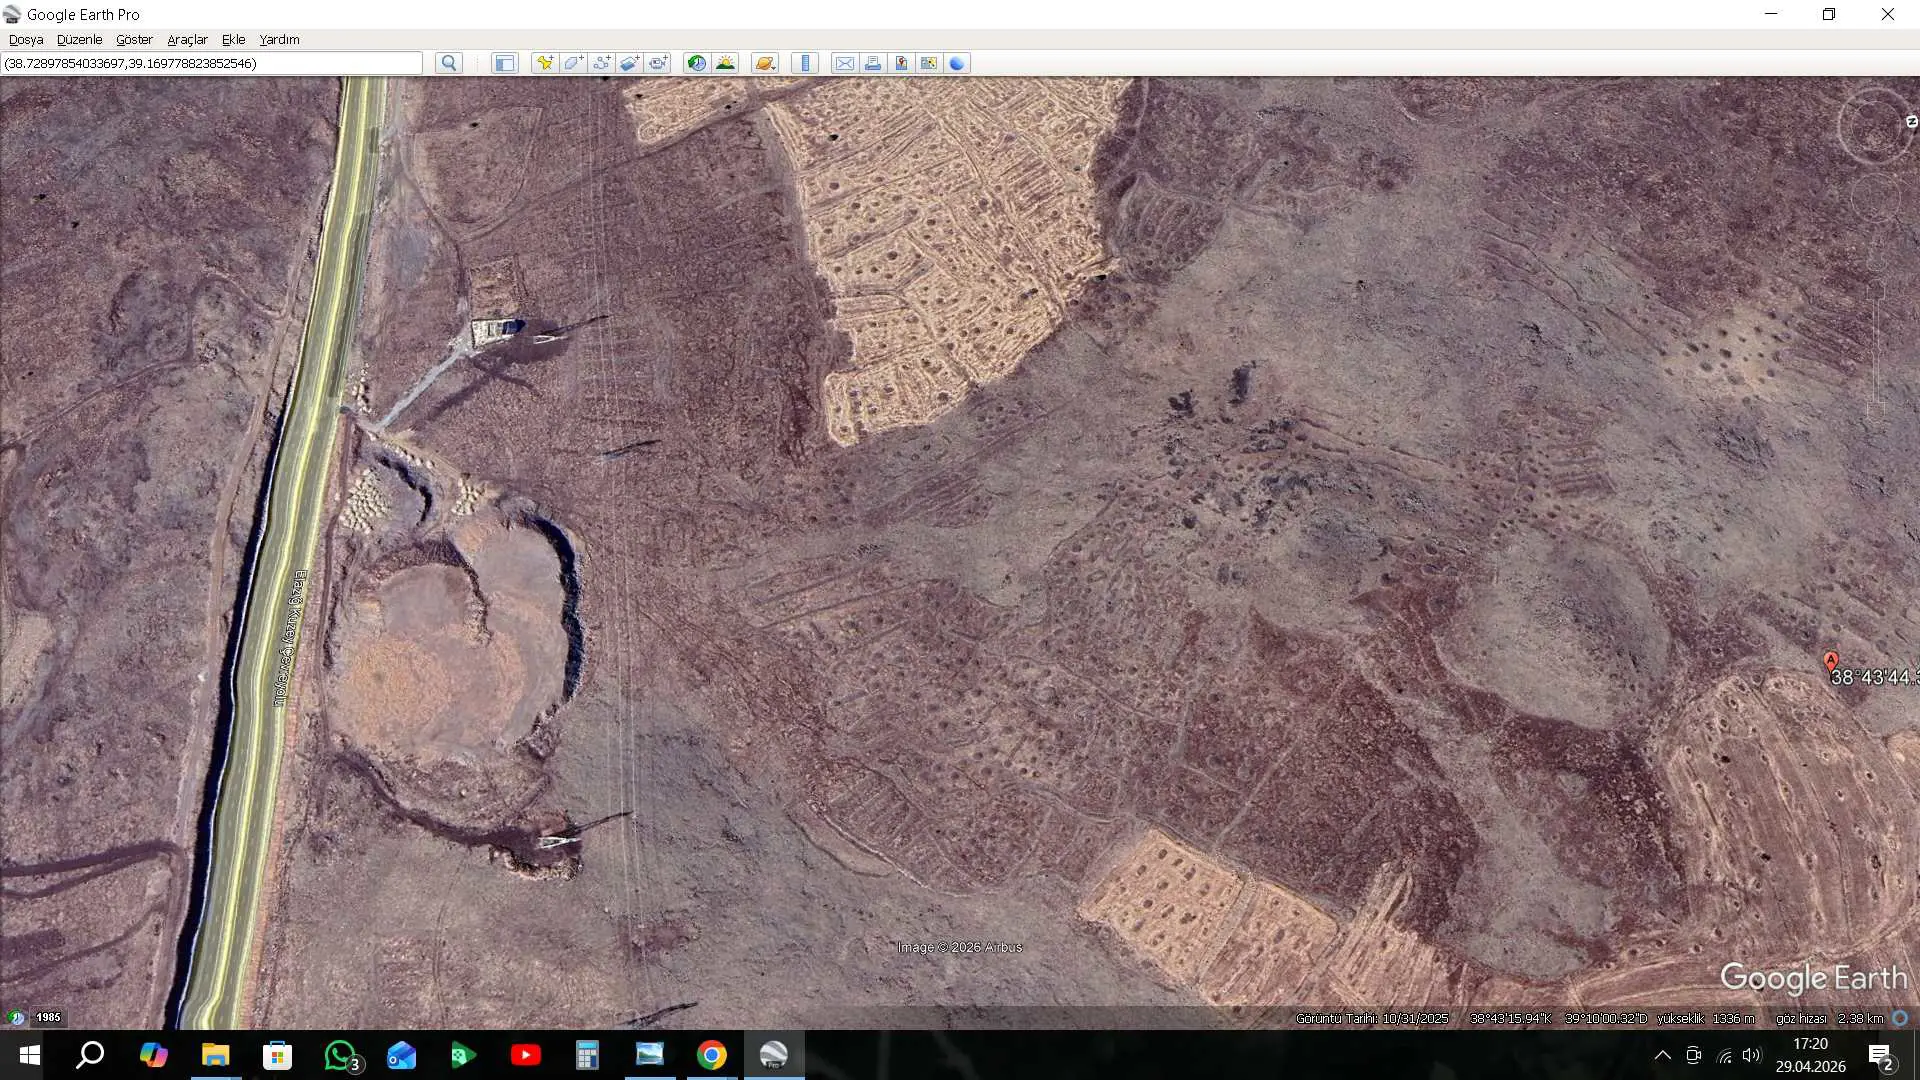
Task: Open the Göster menu
Action: 134,40
